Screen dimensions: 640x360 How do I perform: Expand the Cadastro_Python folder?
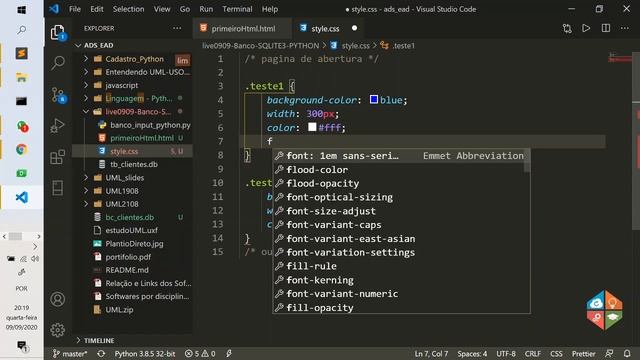(86, 59)
